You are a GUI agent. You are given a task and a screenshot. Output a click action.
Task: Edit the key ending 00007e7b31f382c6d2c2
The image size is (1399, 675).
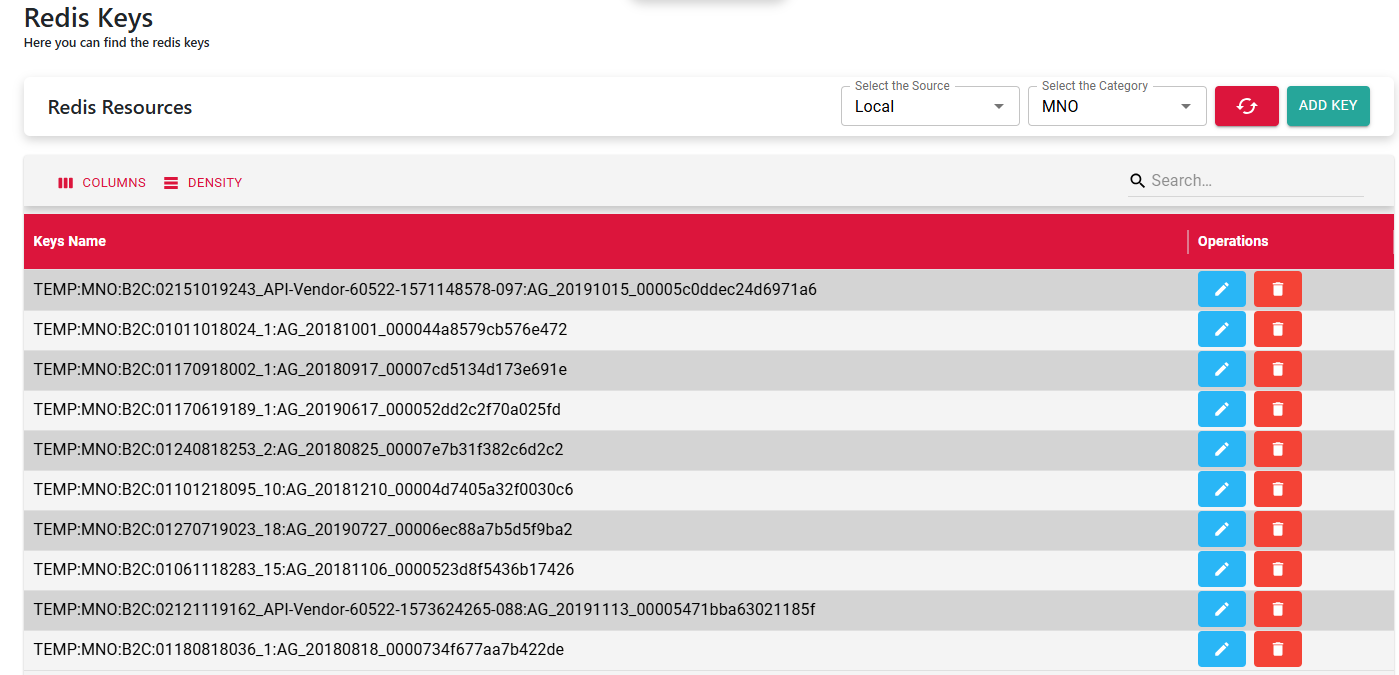[x=1221, y=450]
